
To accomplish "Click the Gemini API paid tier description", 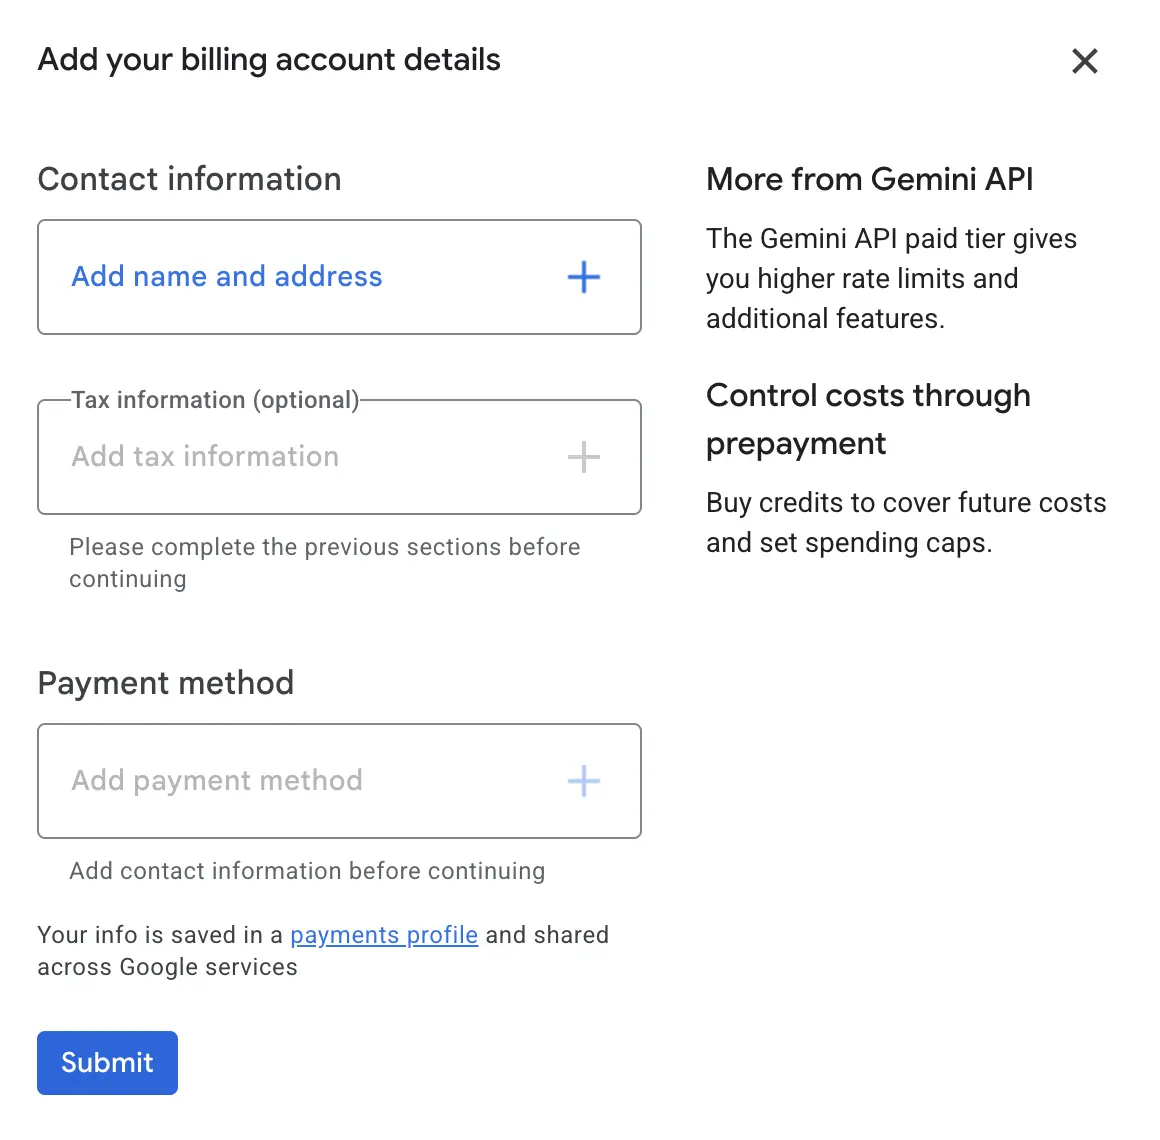I will [x=891, y=279].
